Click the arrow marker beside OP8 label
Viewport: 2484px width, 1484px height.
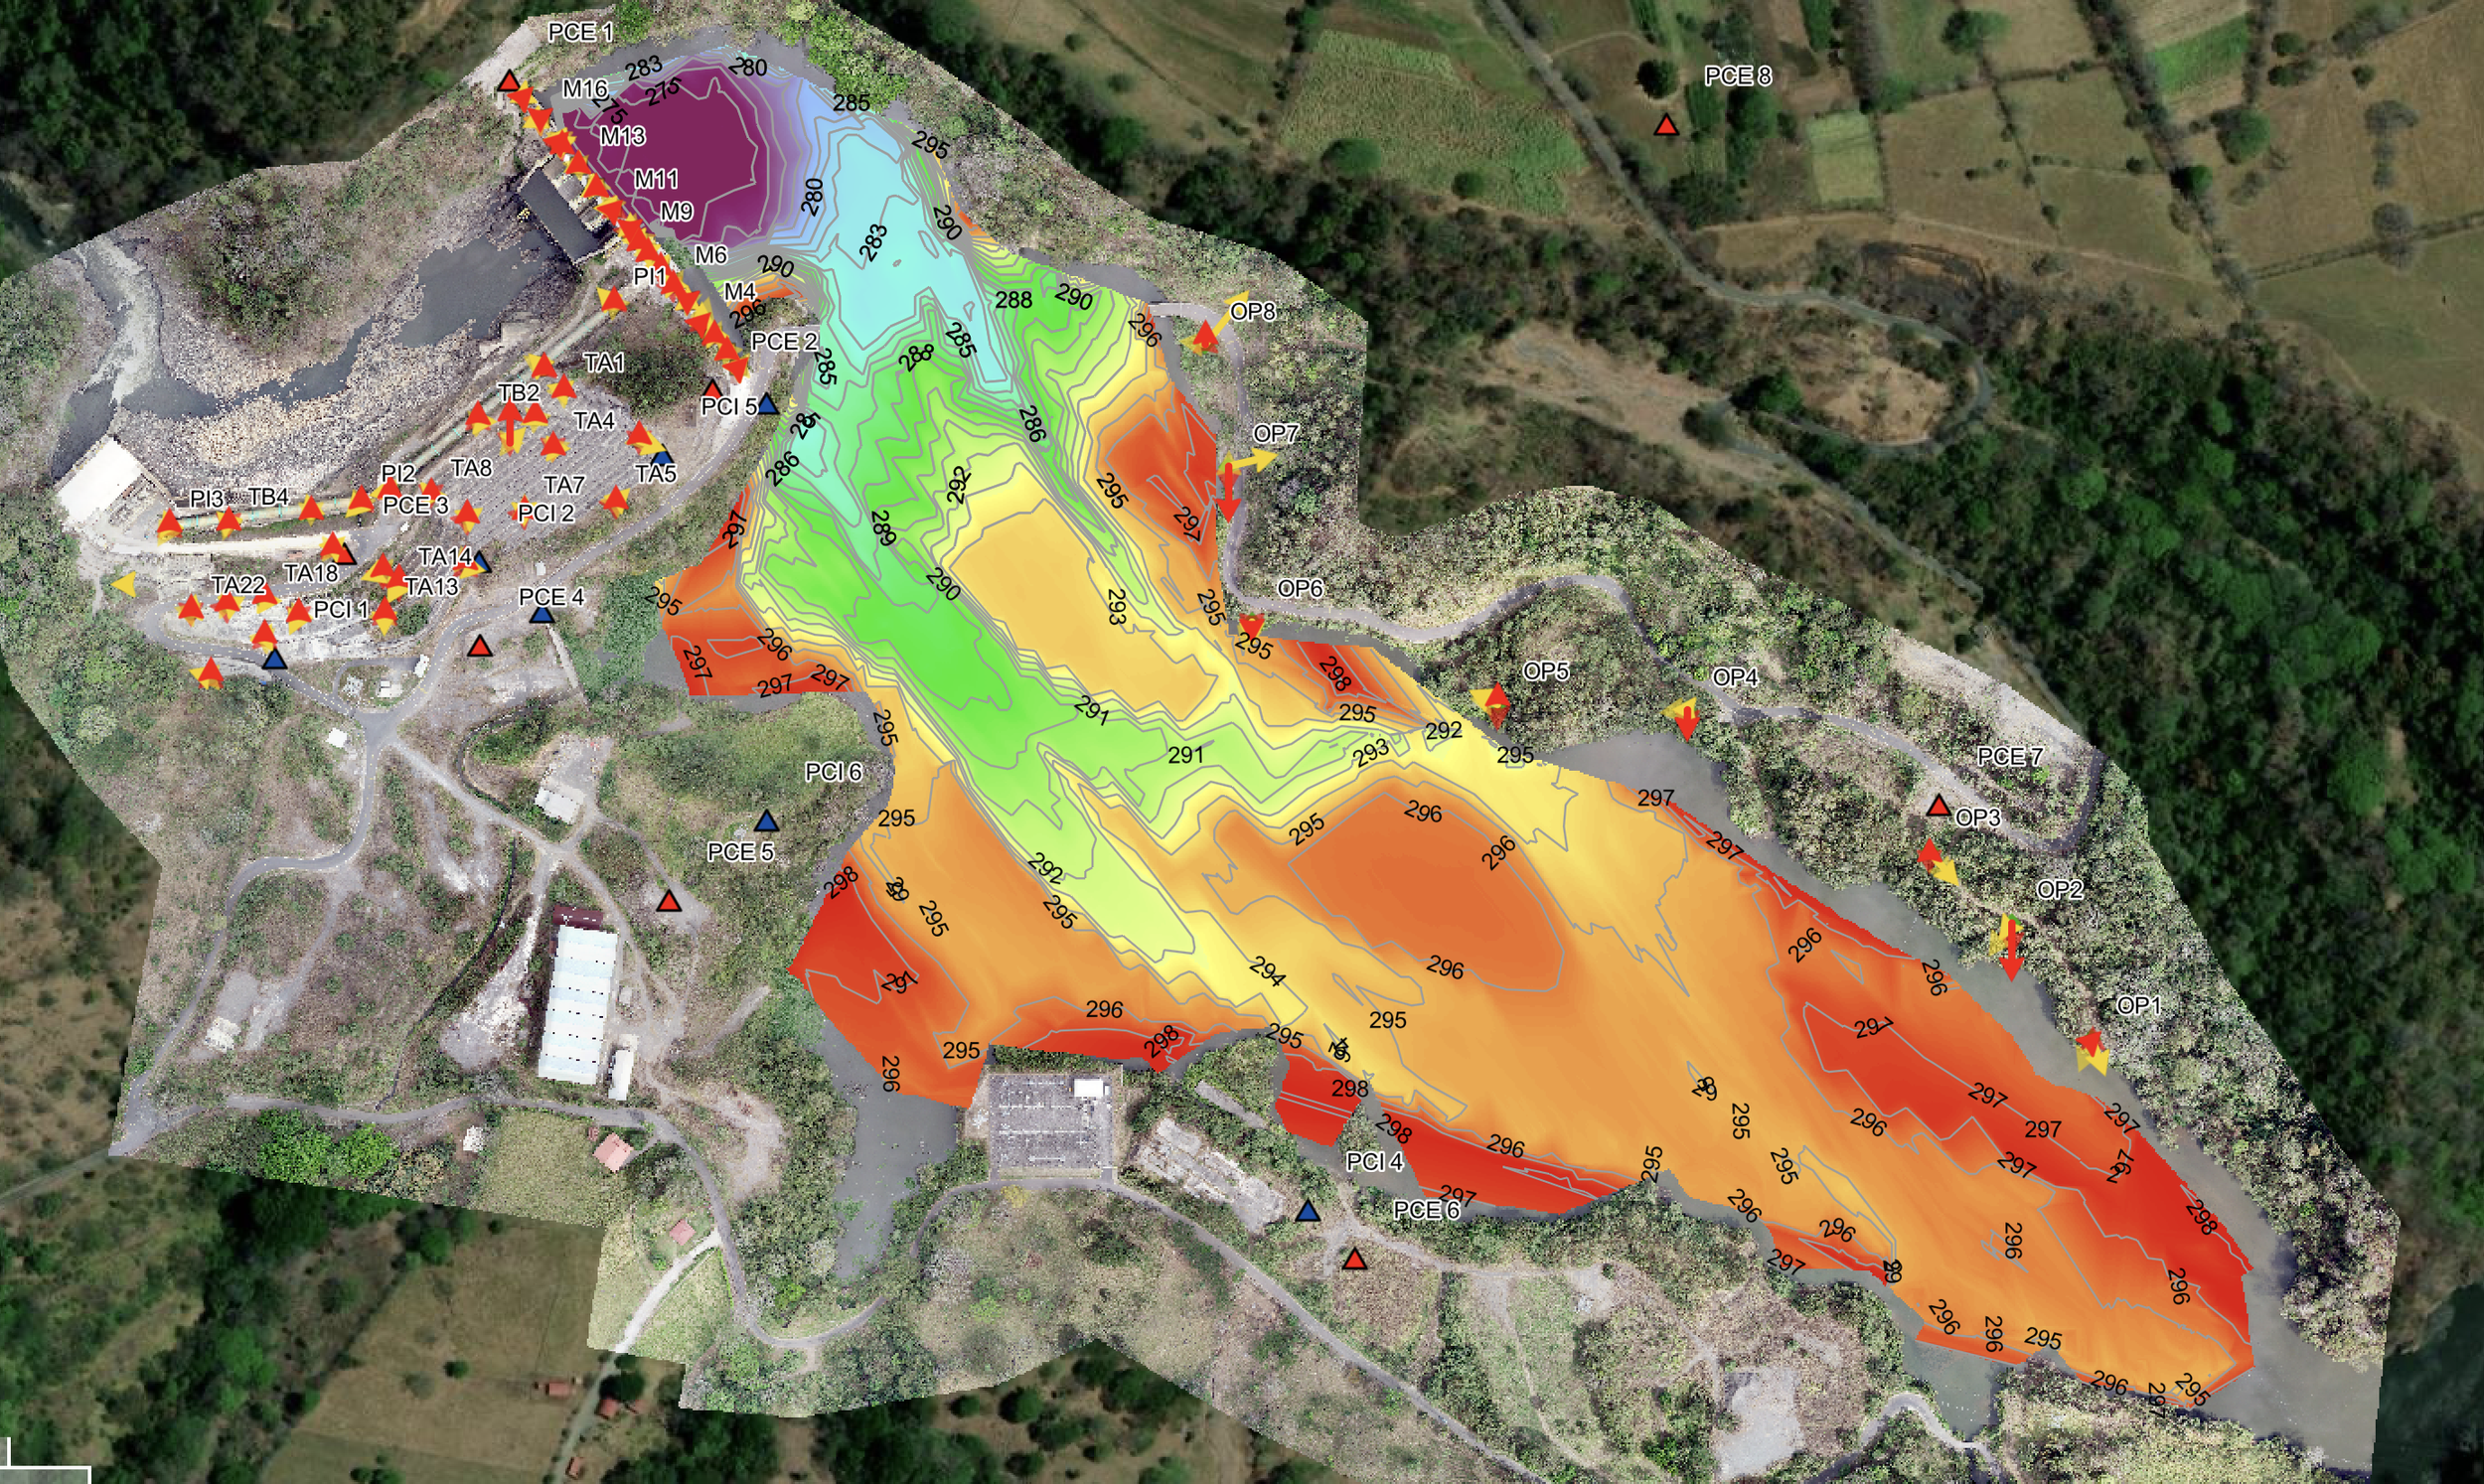pyautogui.click(x=1207, y=333)
